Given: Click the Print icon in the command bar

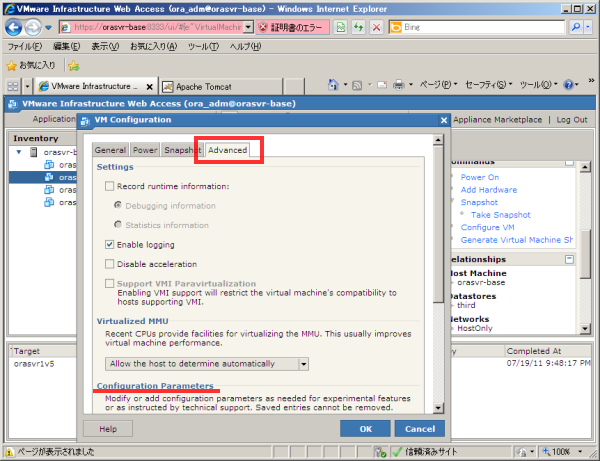Looking at the screenshot, I should click(x=397, y=86).
